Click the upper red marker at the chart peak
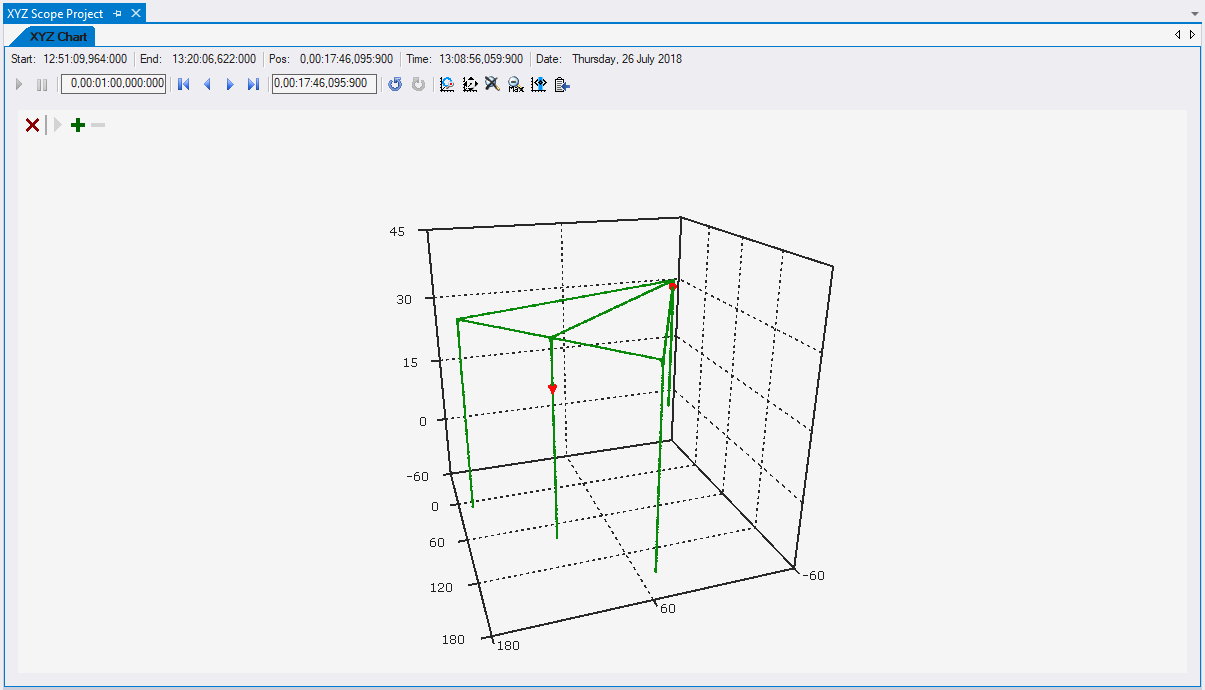1205x690 pixels. pyautogui.click(x=673, y=287)
